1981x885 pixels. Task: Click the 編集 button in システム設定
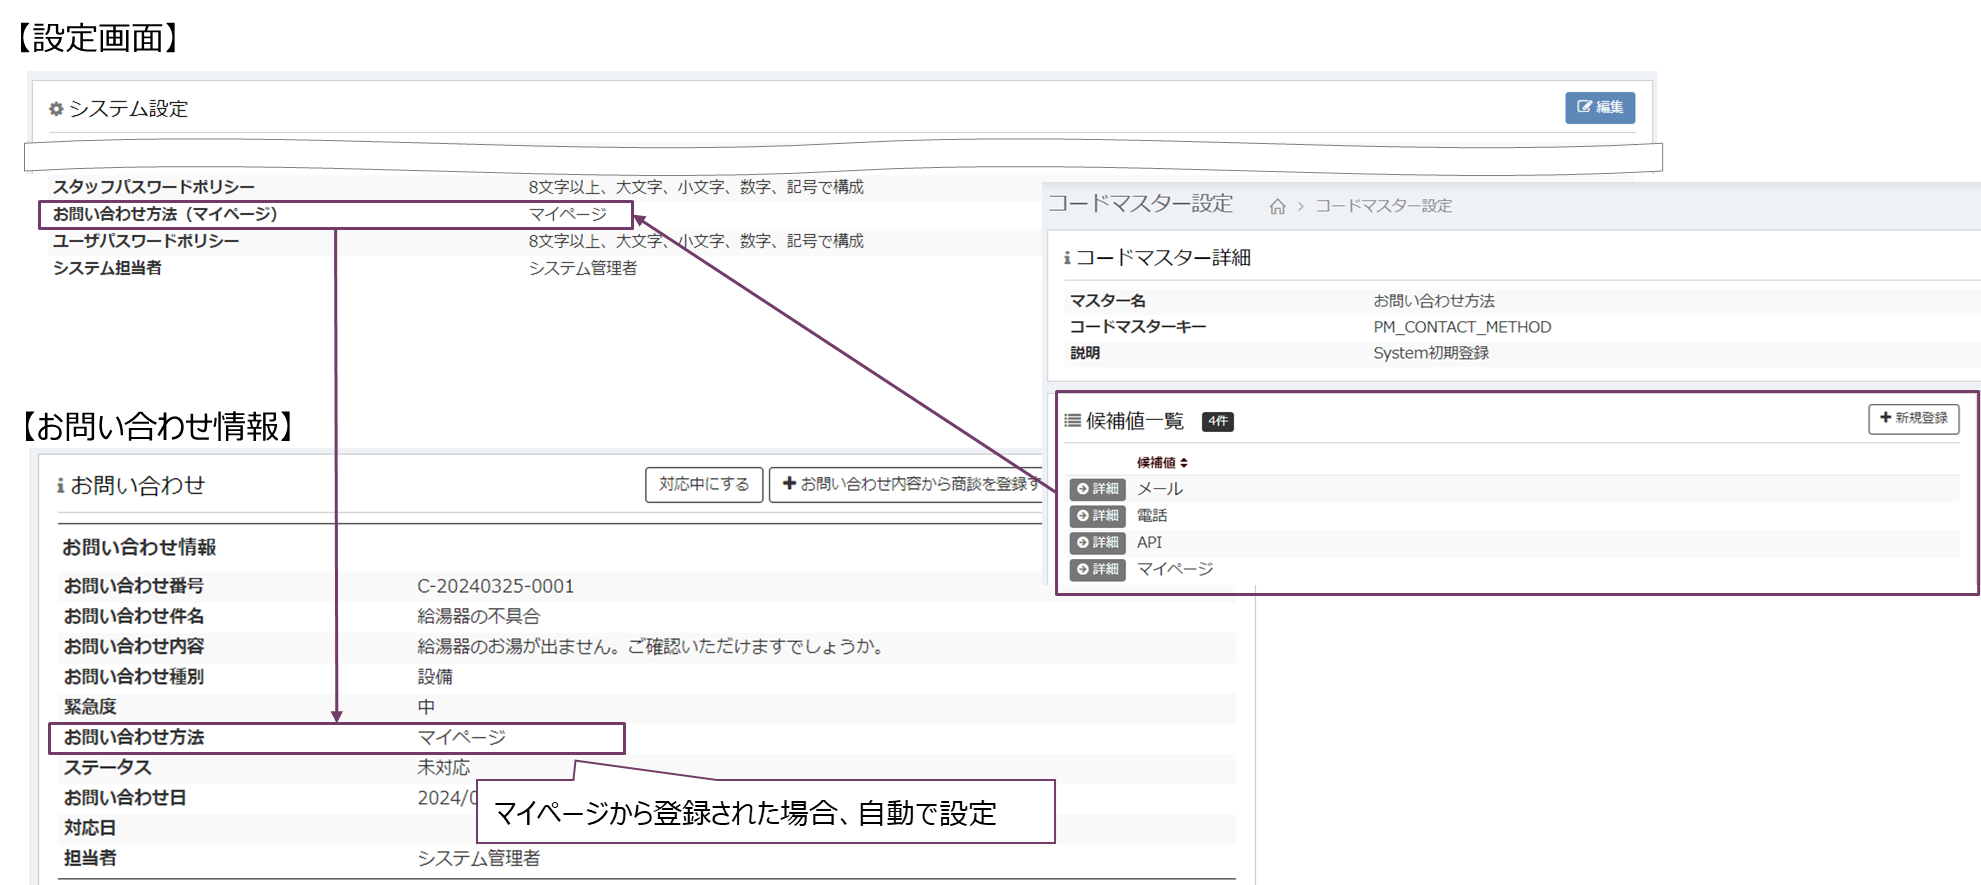[1599, 108]
